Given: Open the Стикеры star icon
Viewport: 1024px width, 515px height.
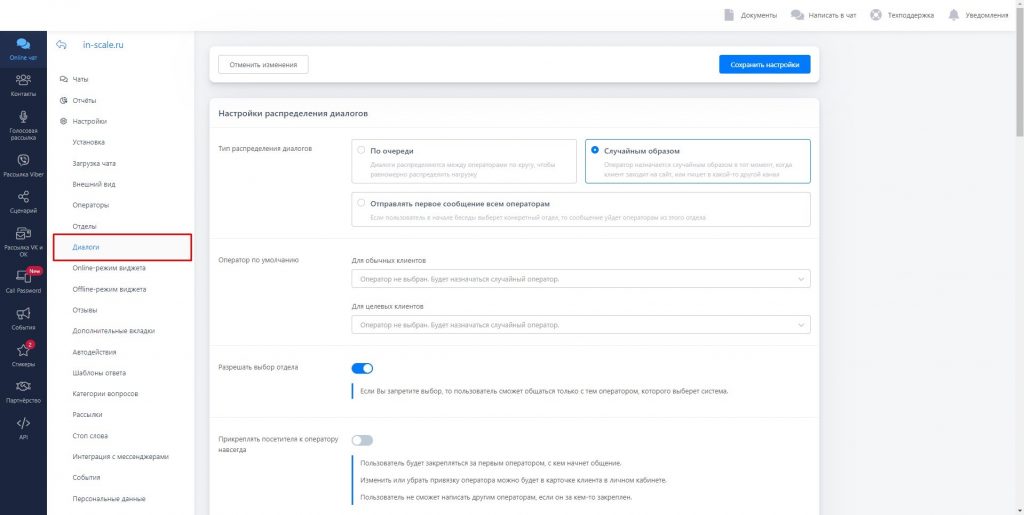Looking at the screenshot, I should [23, 351].
